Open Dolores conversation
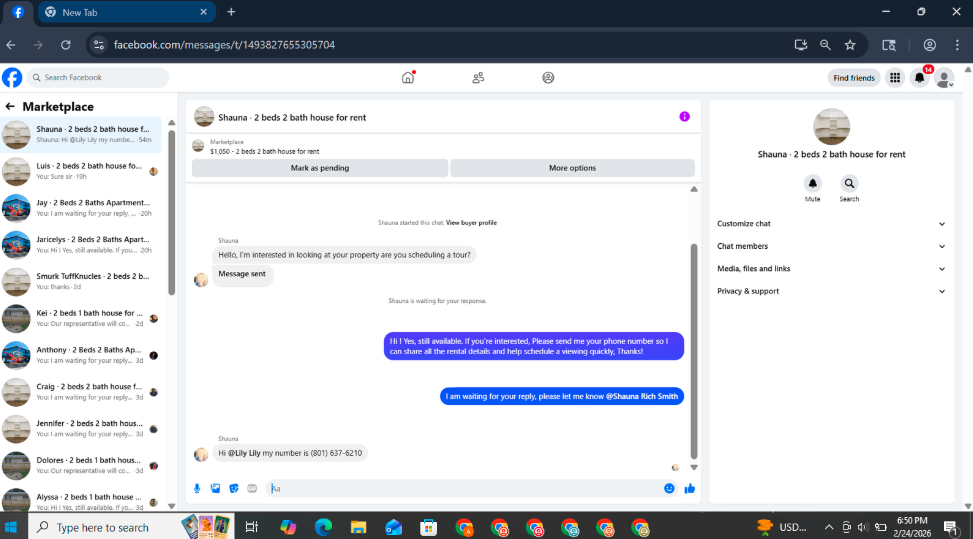 [81, 466]
